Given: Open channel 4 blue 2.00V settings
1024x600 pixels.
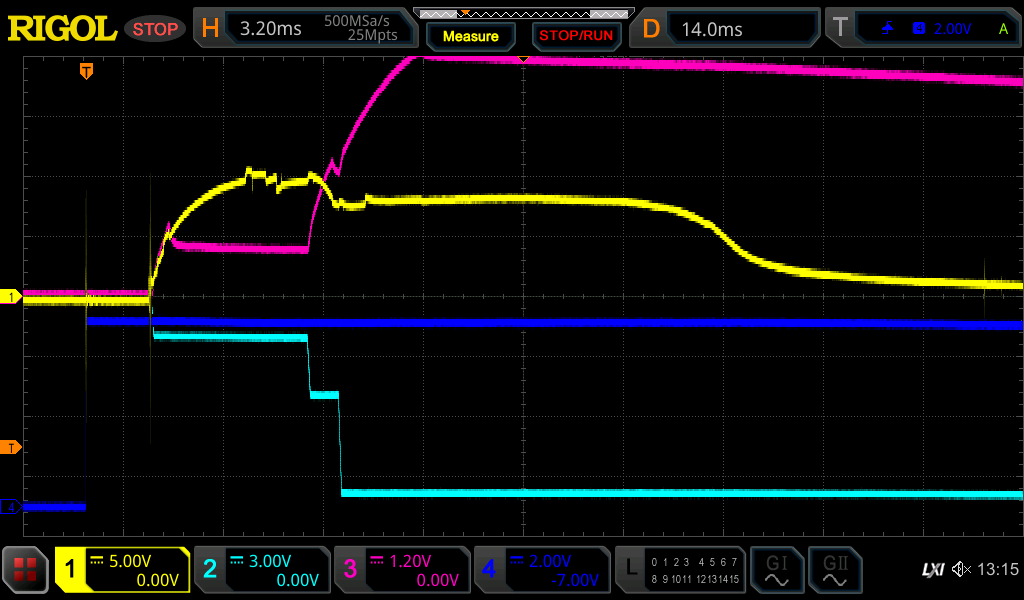Looking at the screenshot, I should 541,570.
